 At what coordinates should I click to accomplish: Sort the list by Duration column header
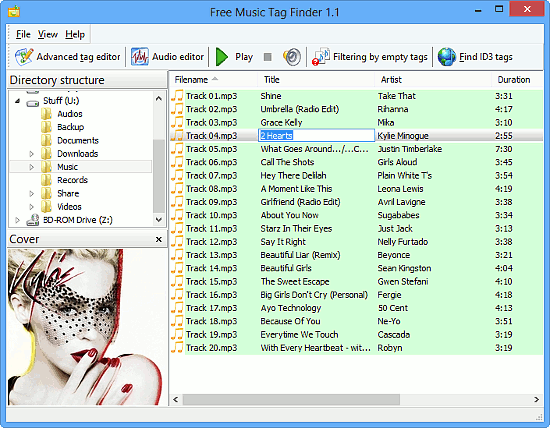tap(517, 80)
